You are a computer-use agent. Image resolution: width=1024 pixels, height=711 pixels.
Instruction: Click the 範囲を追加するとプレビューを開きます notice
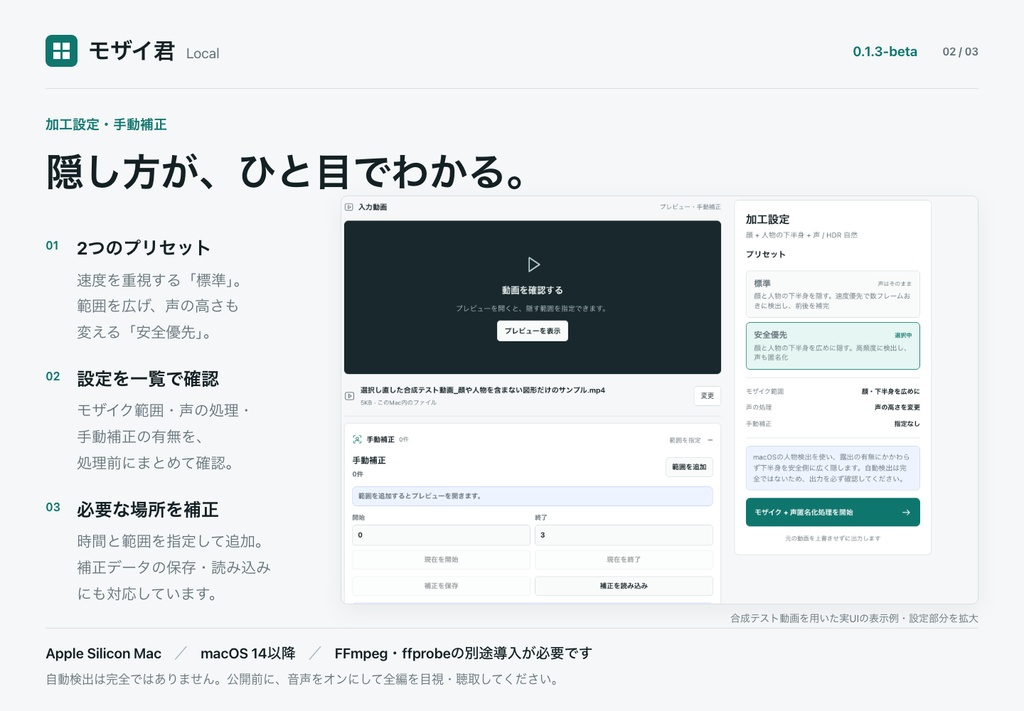(x=532, y=496)
